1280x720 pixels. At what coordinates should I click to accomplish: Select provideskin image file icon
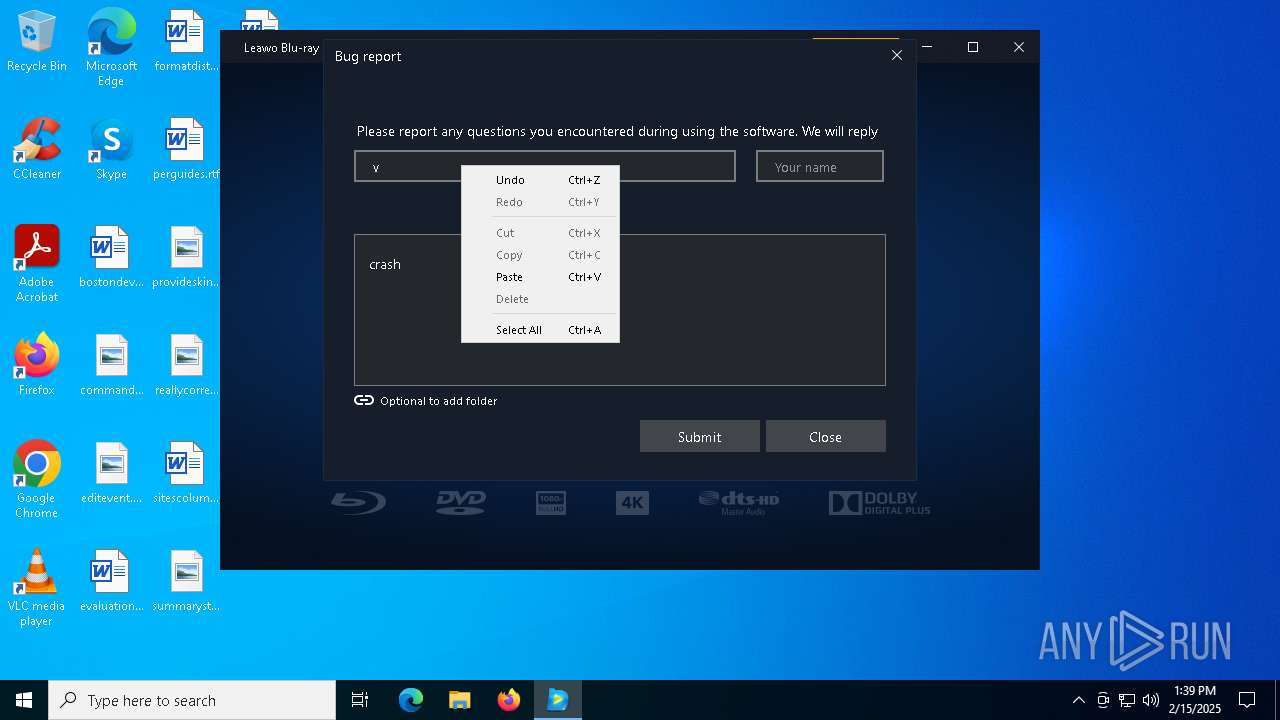[186, 257]
